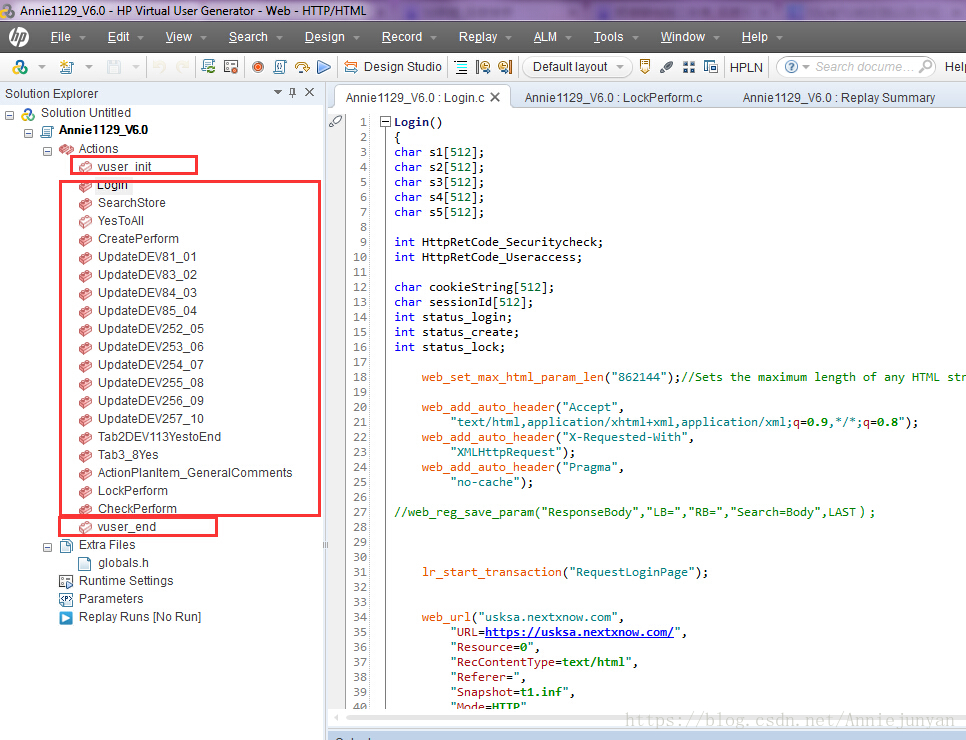Start recording with the red Record icon
Screen dimensions: 966x740
point(258,67)
